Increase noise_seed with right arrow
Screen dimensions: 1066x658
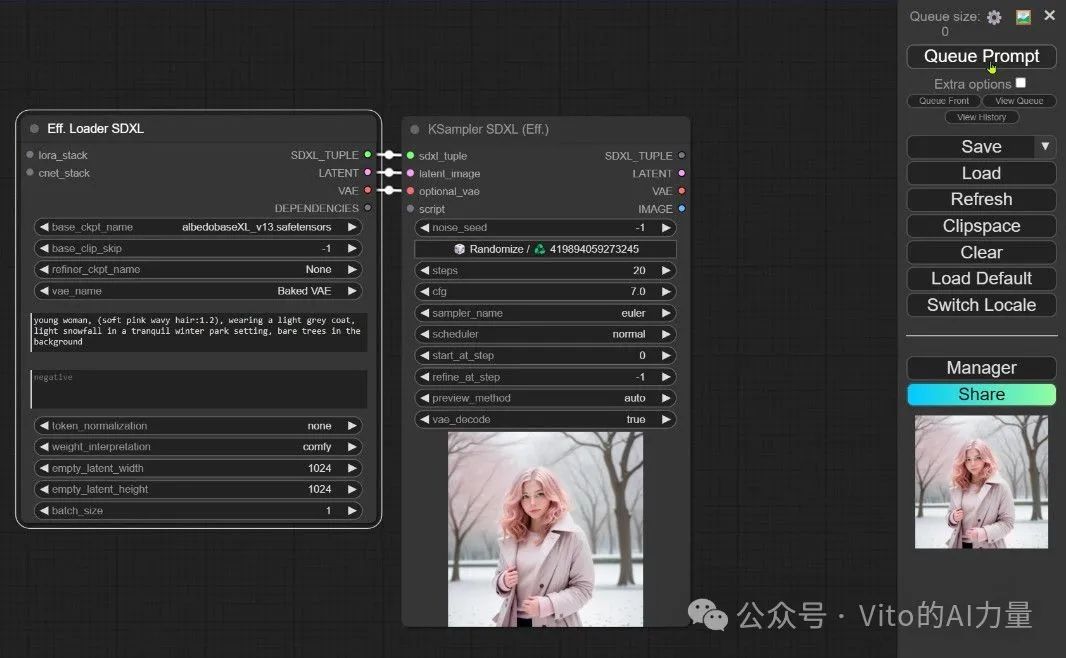click(666, 228)
